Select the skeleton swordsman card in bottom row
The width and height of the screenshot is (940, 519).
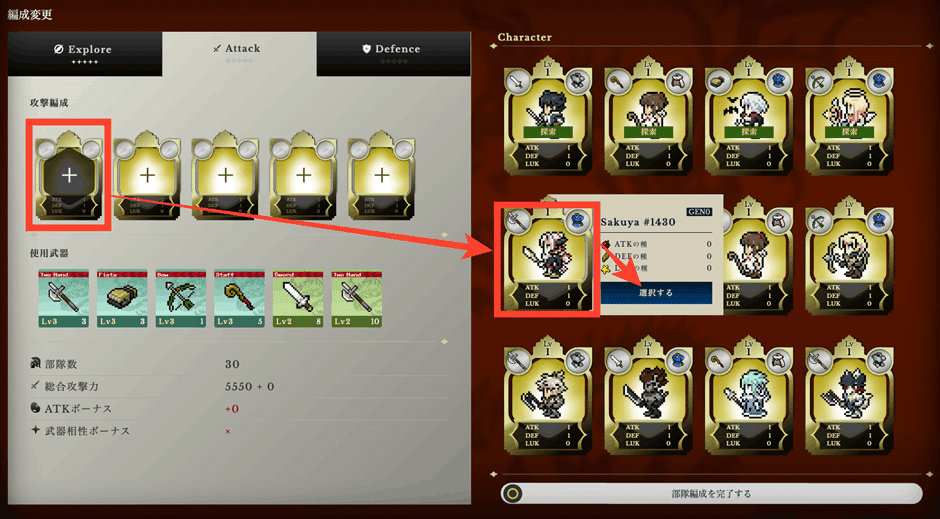pos(649,398)
